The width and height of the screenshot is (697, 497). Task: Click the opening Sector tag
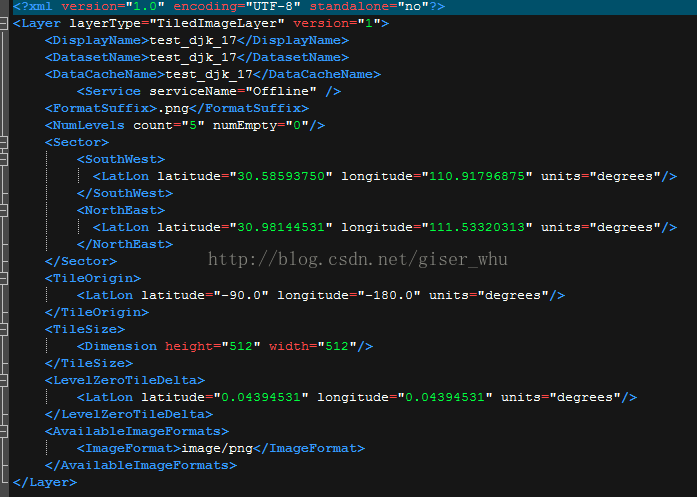click(x=77, y=143)
